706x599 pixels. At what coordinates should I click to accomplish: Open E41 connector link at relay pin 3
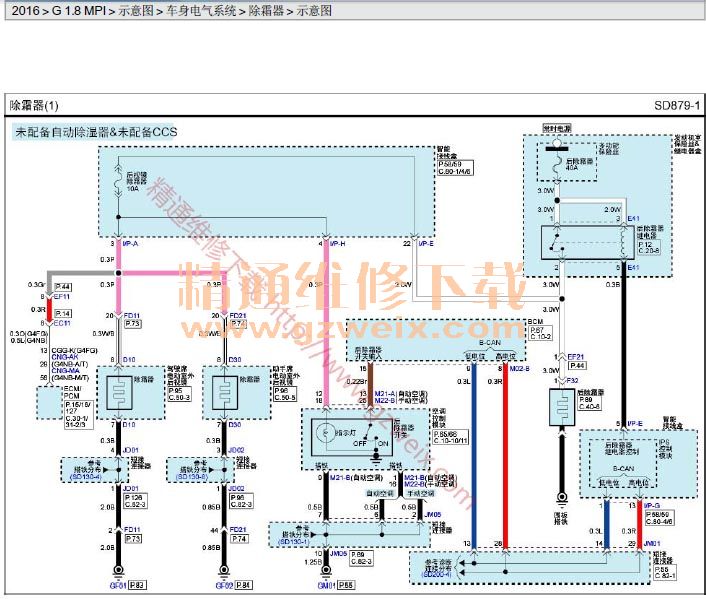634,218
